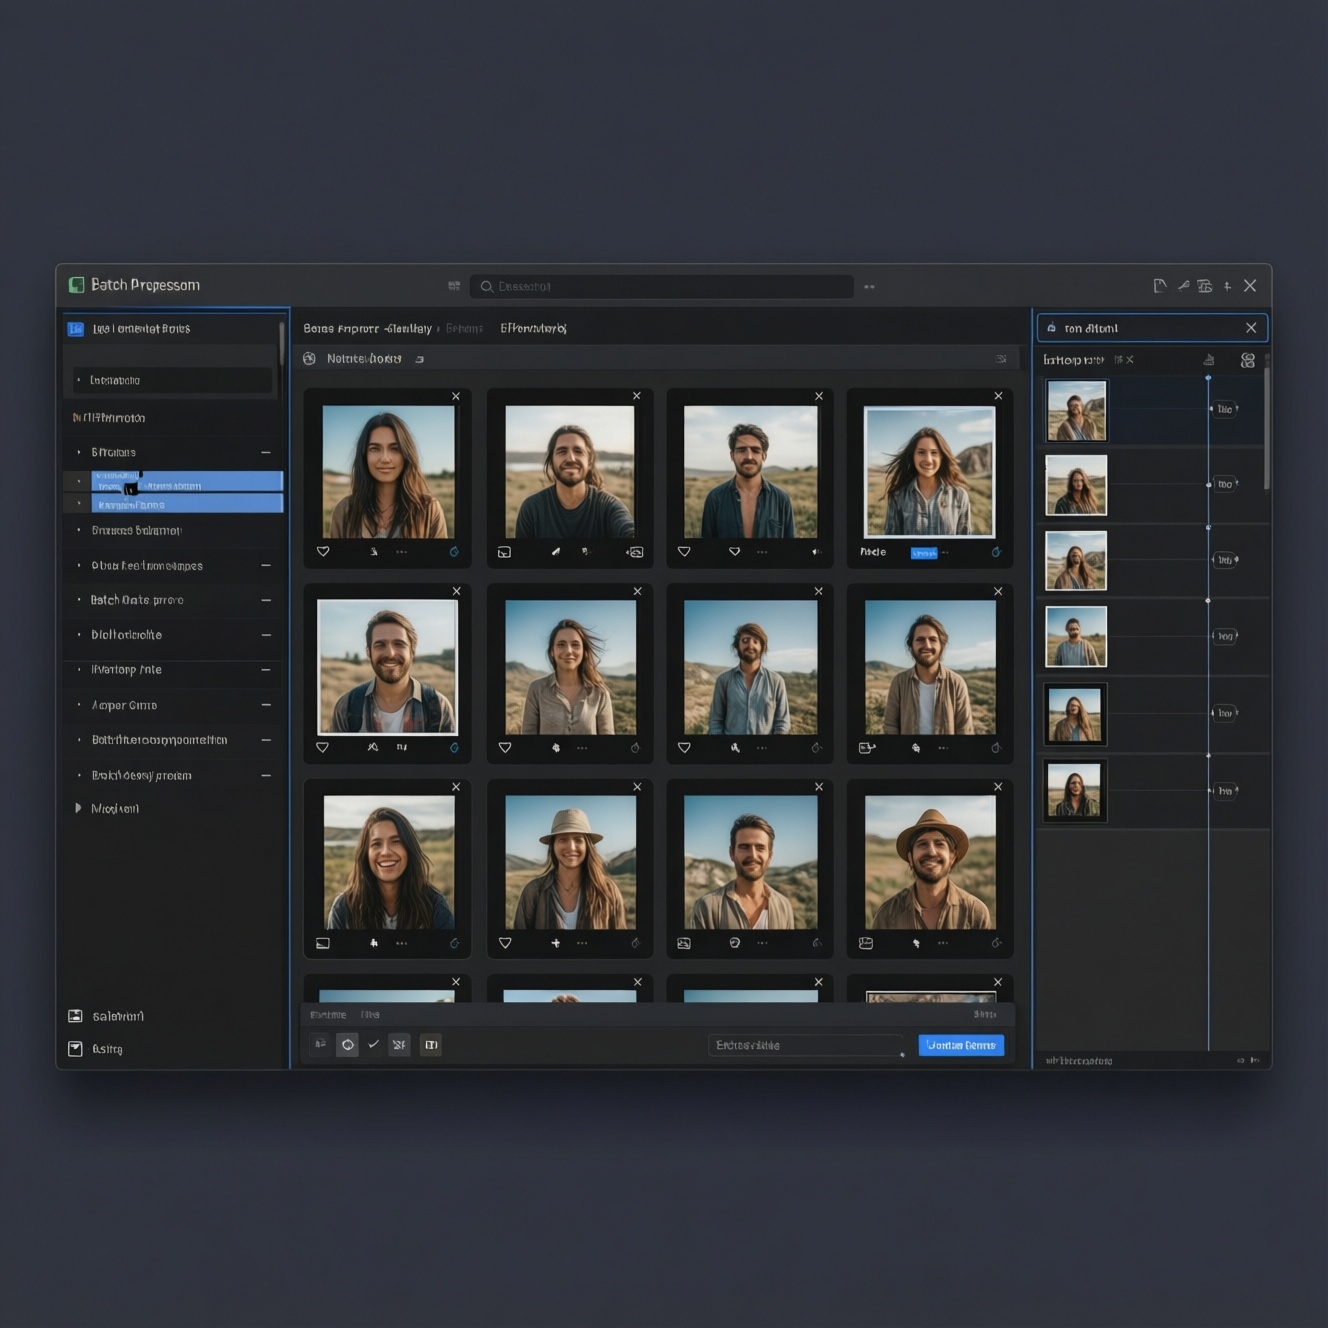Click export image icon under dark-sweater man's photo

(x=635, y=552)
